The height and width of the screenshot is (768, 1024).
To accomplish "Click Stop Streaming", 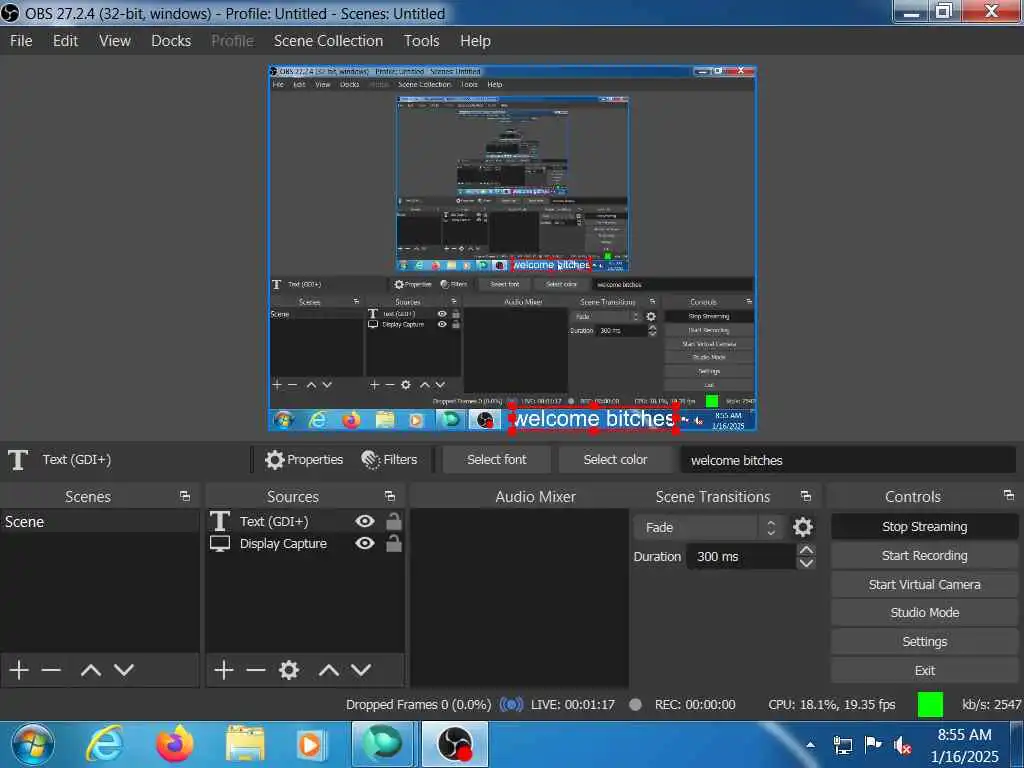I will 924,527.
